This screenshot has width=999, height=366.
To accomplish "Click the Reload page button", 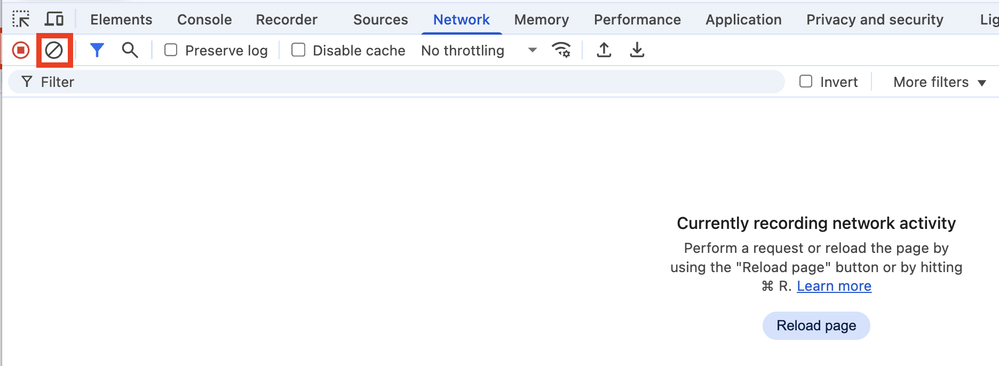I will 816,326.
